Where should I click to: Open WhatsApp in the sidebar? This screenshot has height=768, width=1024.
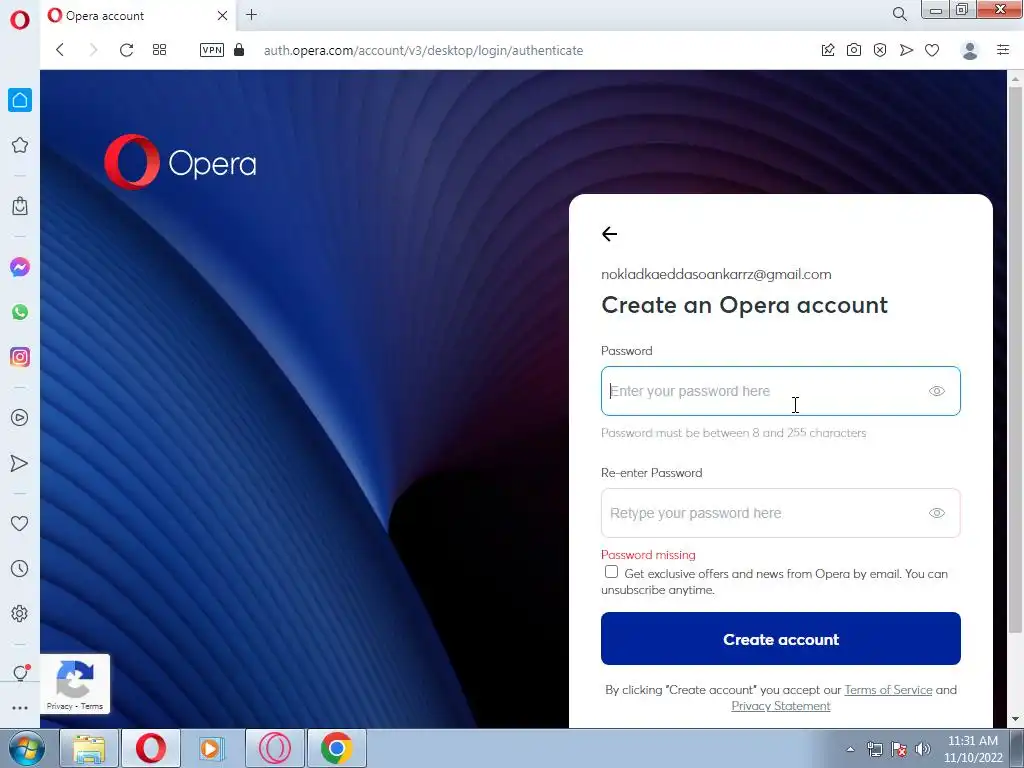point(20,312)
